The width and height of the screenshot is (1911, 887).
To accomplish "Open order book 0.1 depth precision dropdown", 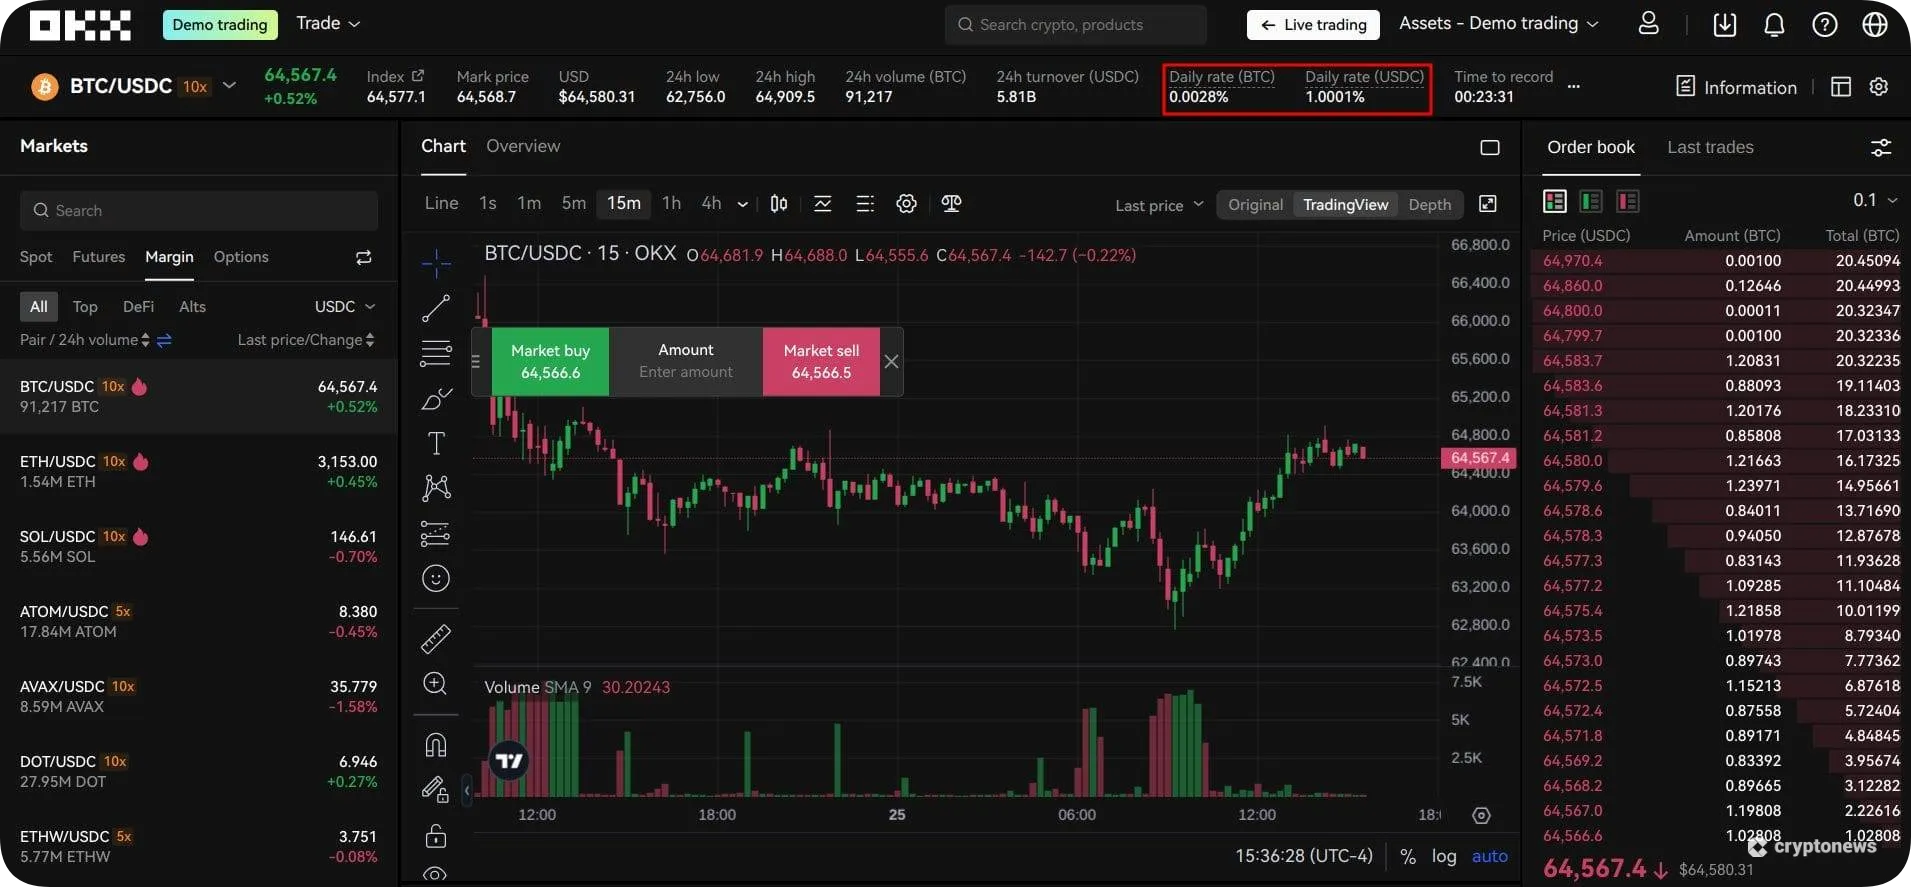I will point(1875,200).
